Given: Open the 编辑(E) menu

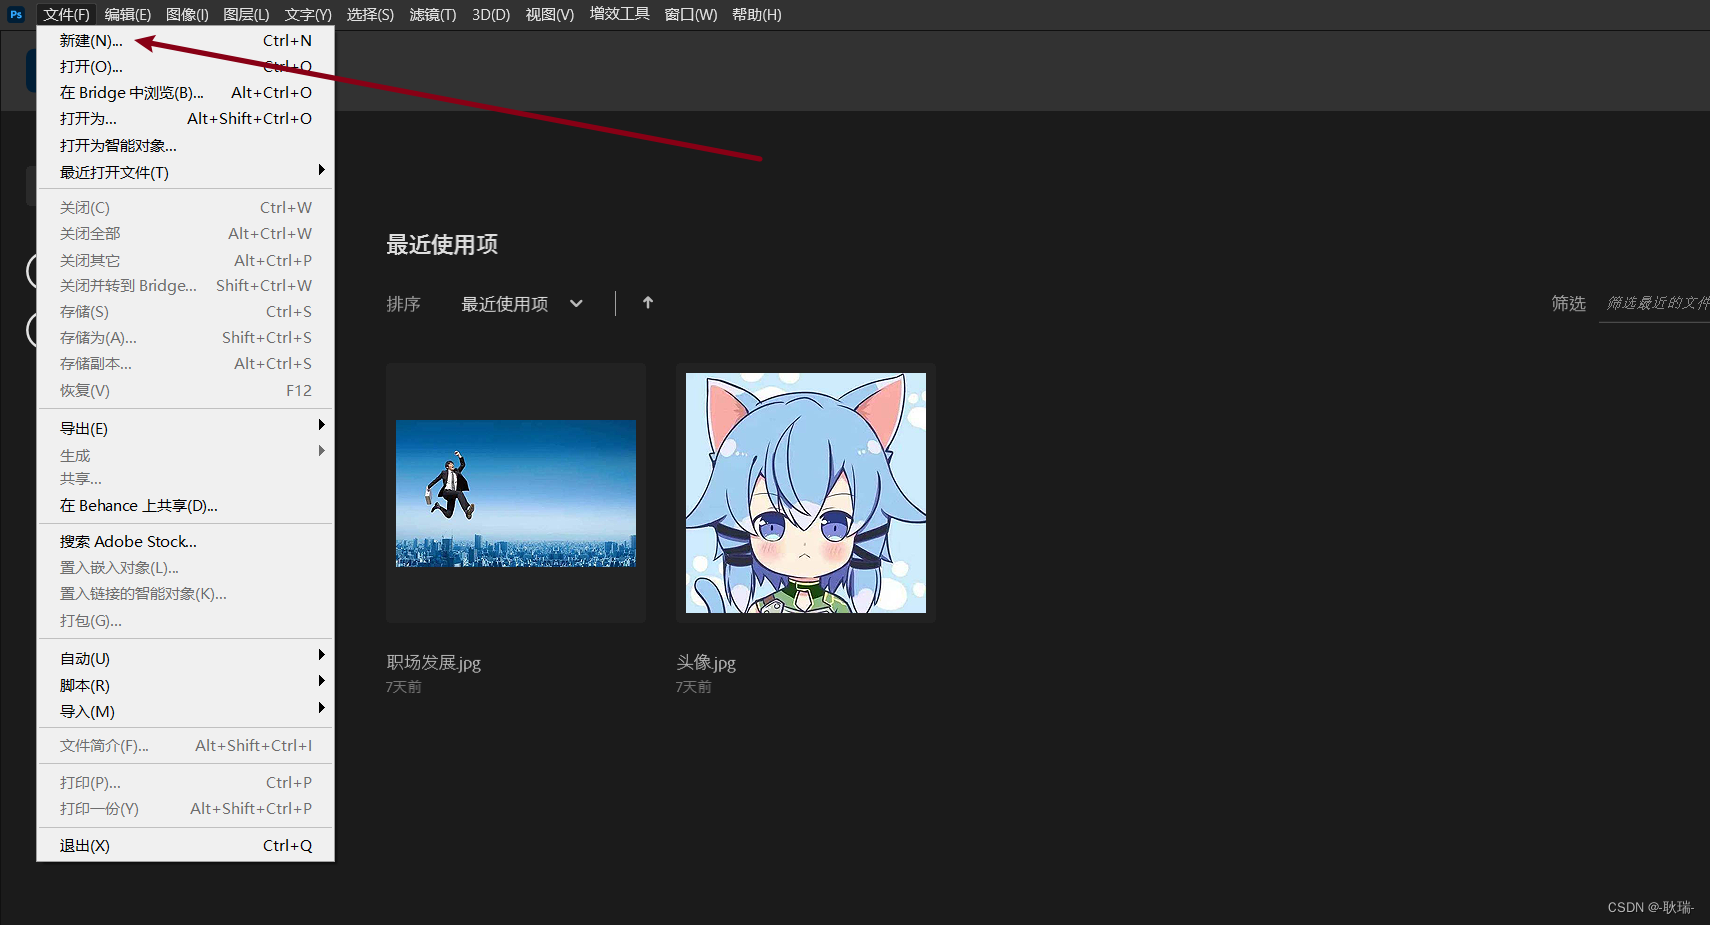Looking at the screenshot, I should pos(126,14).
